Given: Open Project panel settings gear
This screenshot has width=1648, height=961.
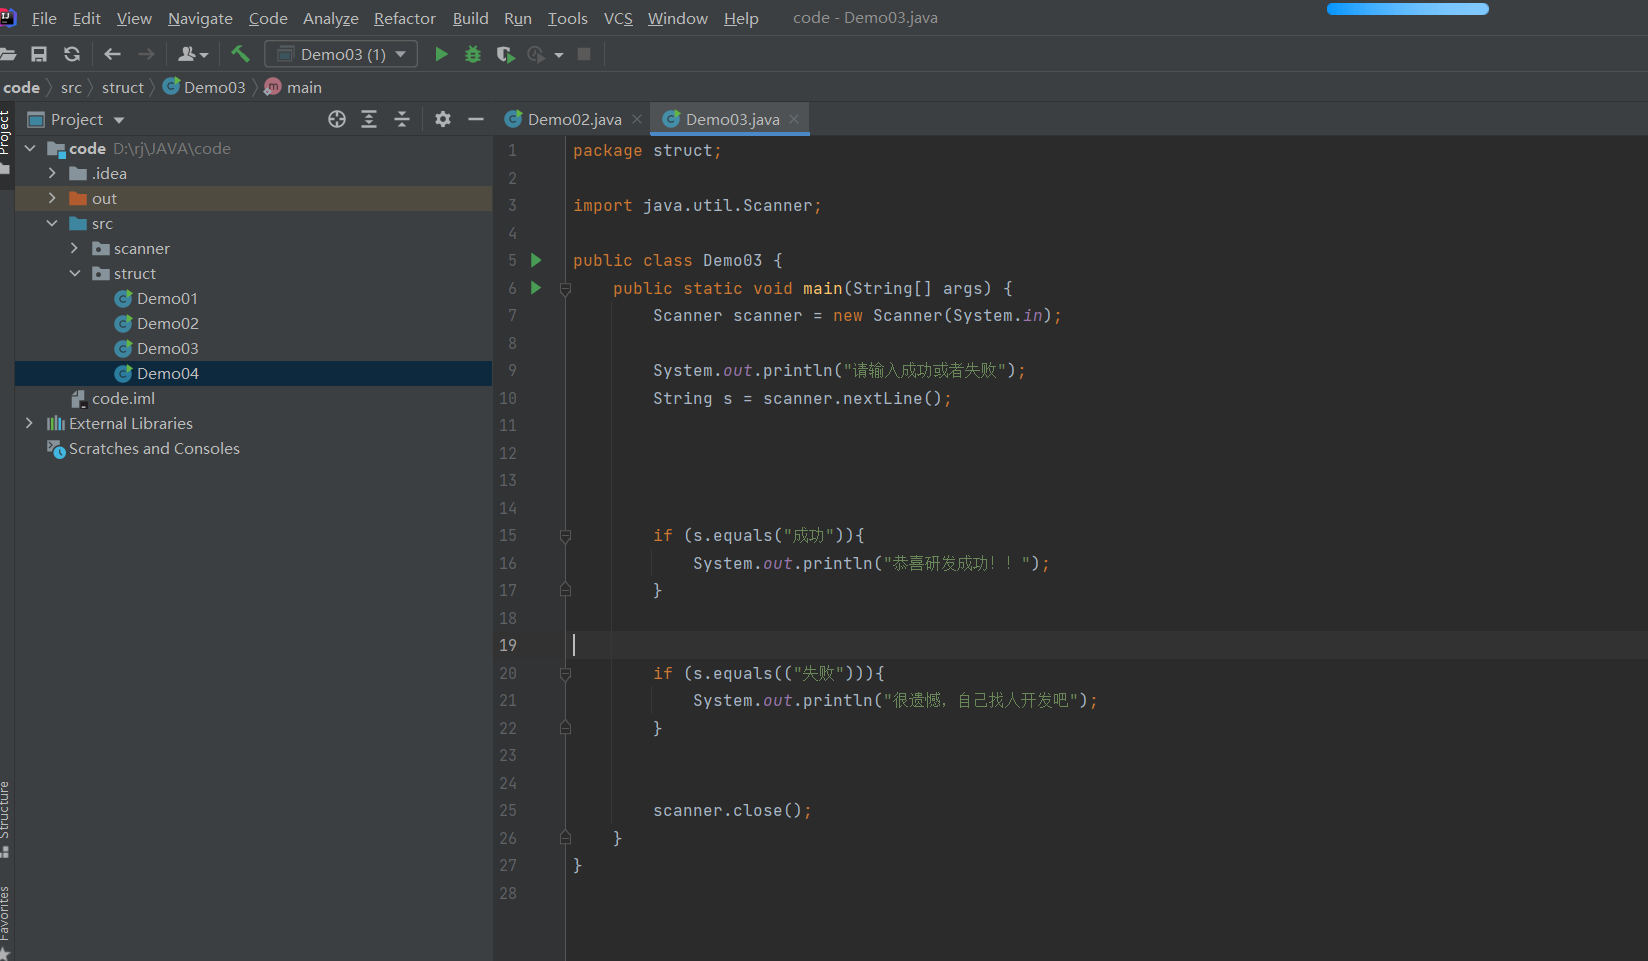Looking at the screenshot, I should 443,120.
